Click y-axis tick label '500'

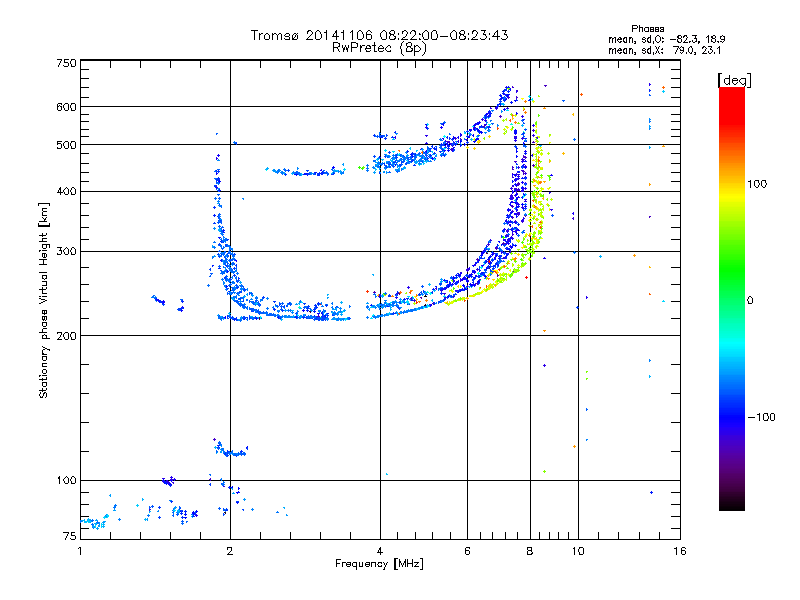point(66,145)
